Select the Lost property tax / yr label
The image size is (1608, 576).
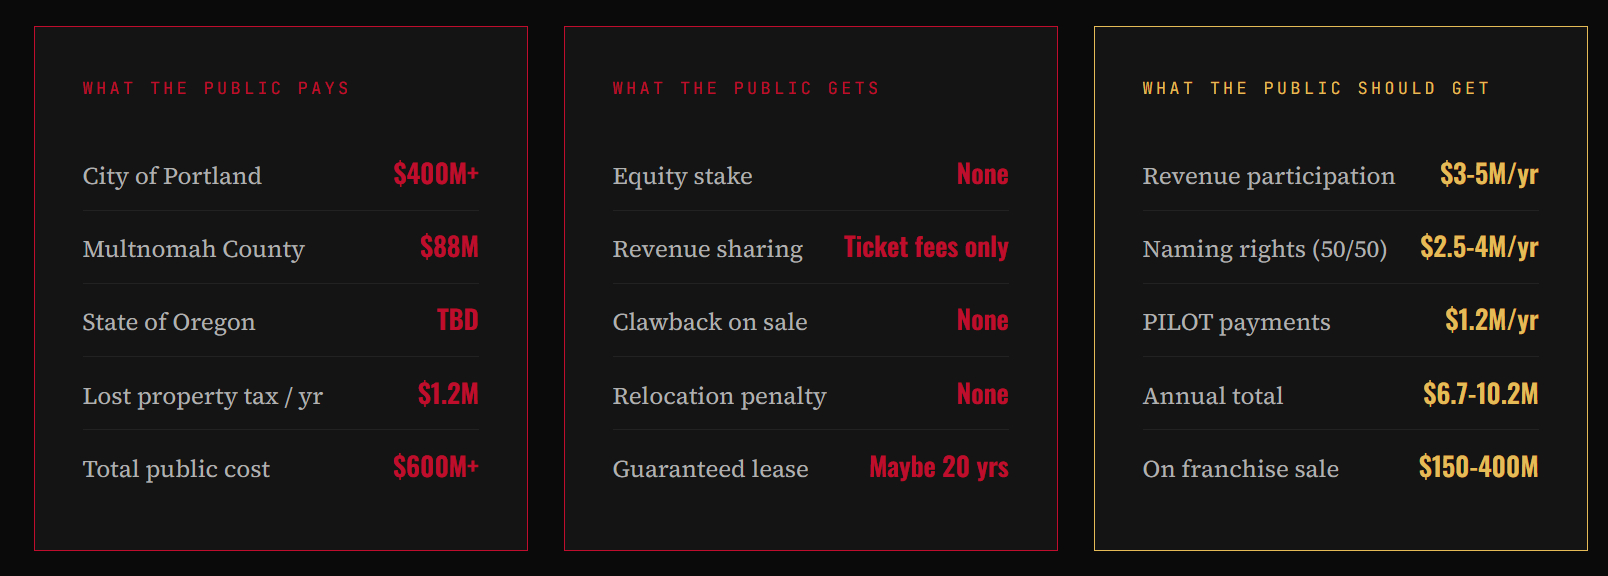click(202, 396)
